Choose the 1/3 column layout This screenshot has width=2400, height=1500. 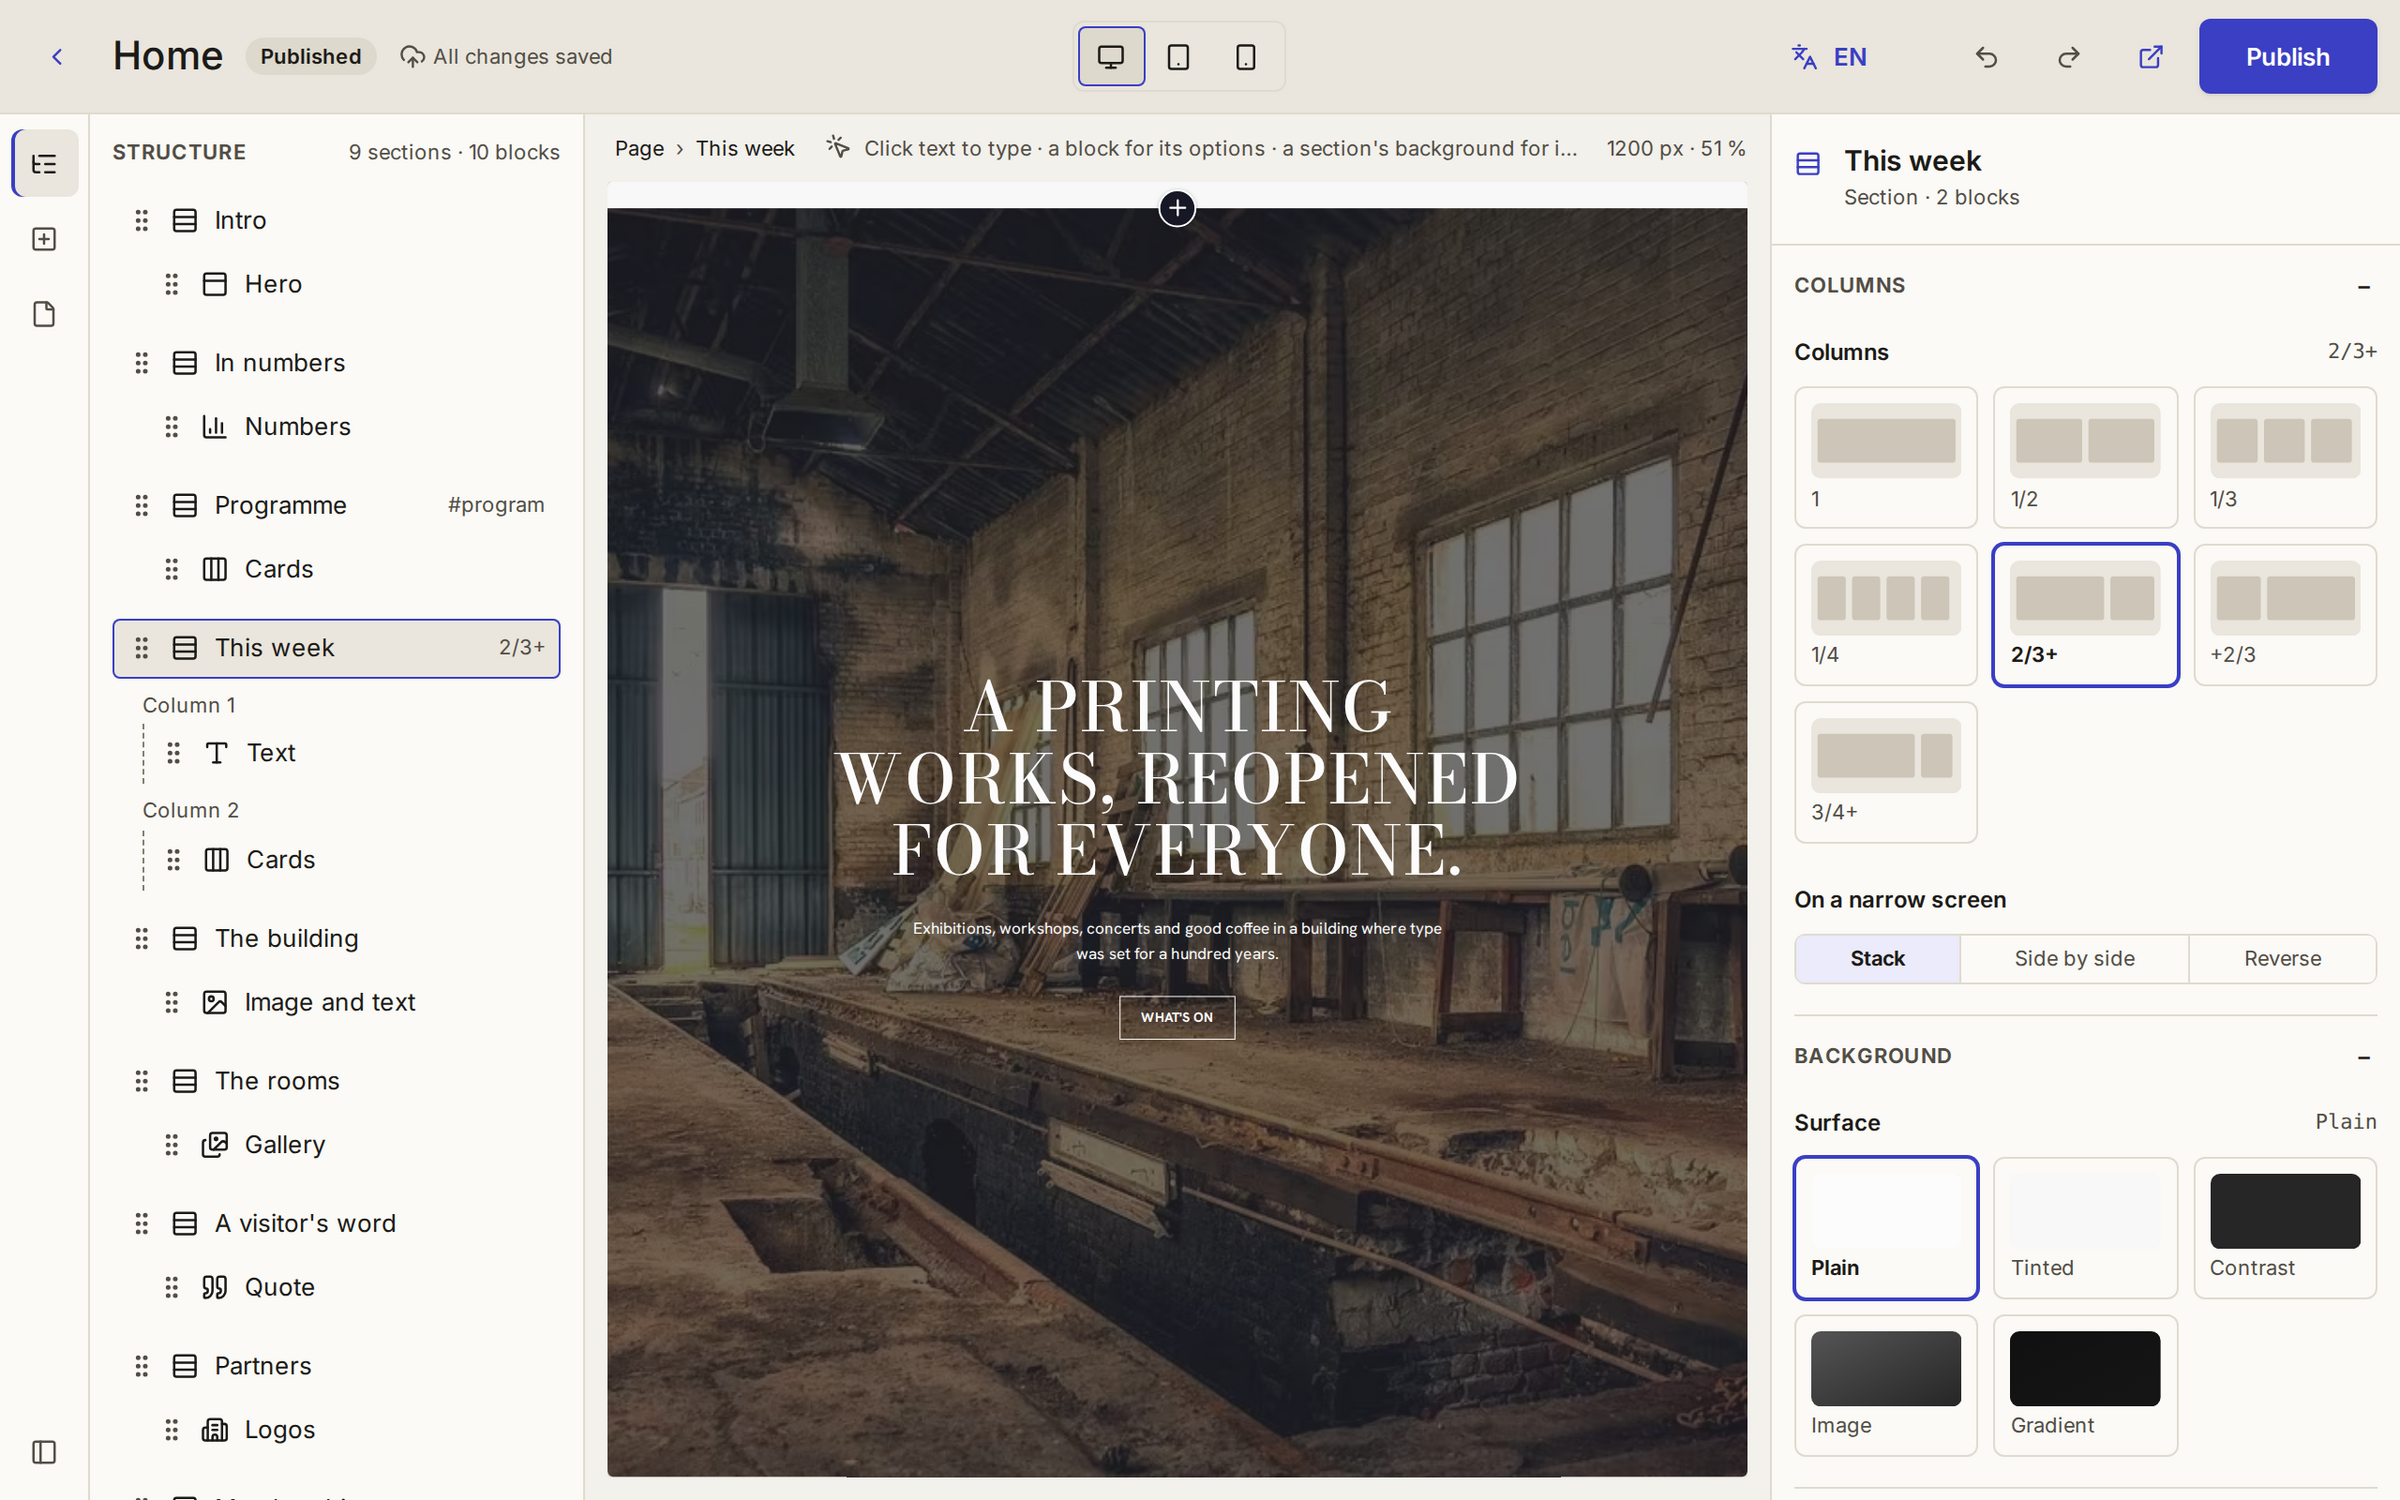tap(2285, 457)
